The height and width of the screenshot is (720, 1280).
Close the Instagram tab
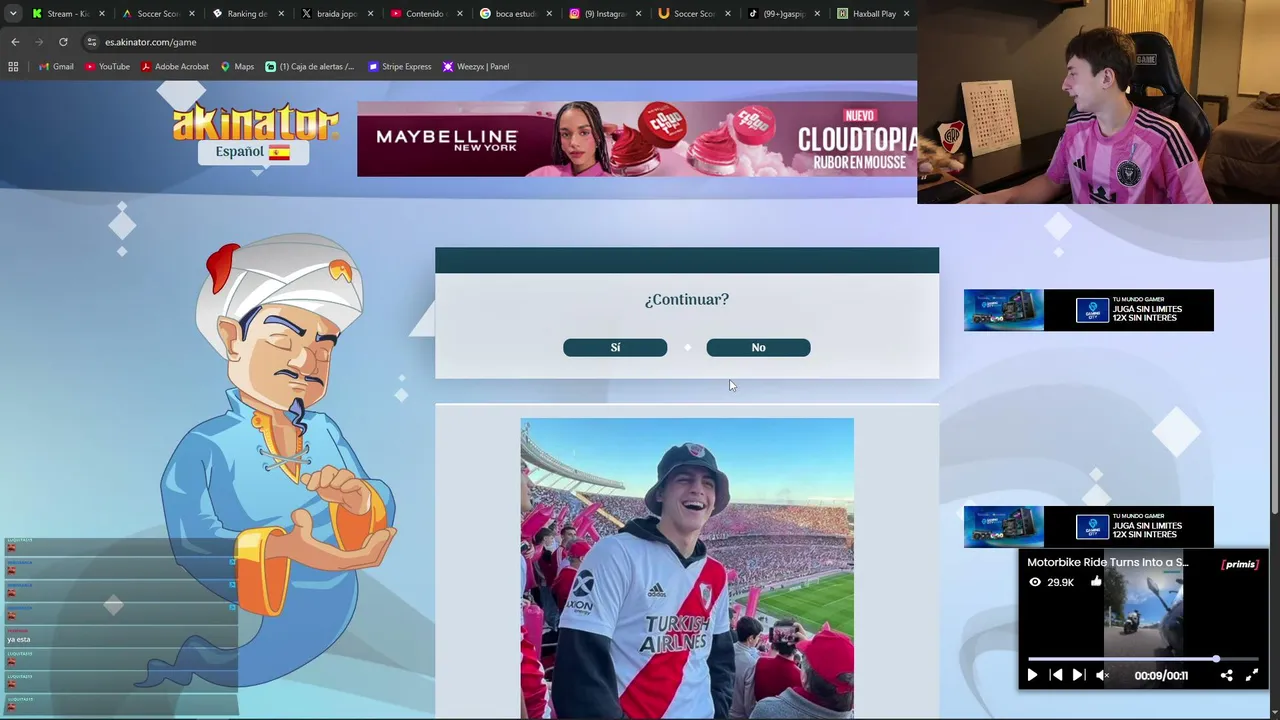pyautogui.click(x=638, y=14)
